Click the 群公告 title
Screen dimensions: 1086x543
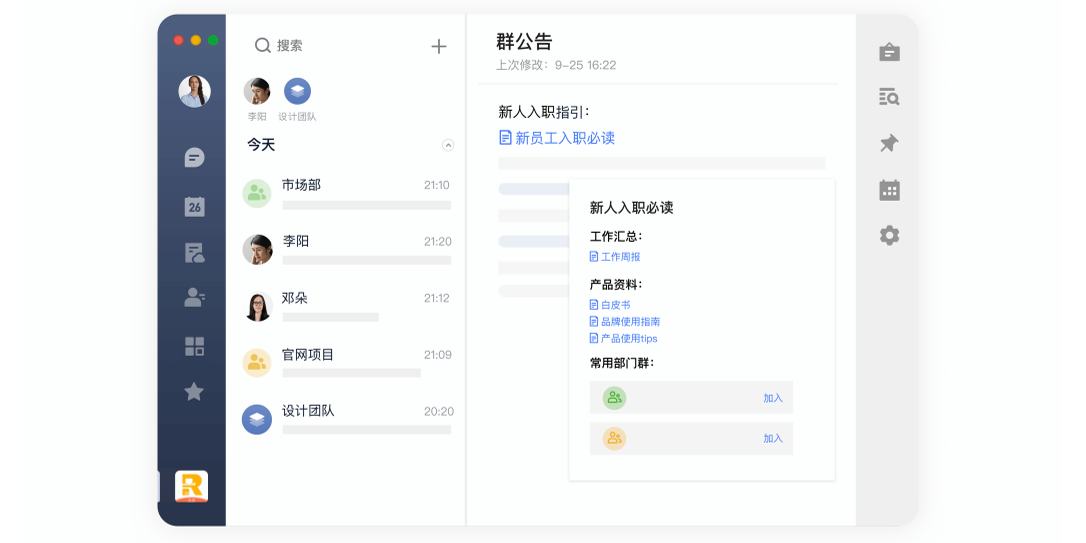(524, 42)
